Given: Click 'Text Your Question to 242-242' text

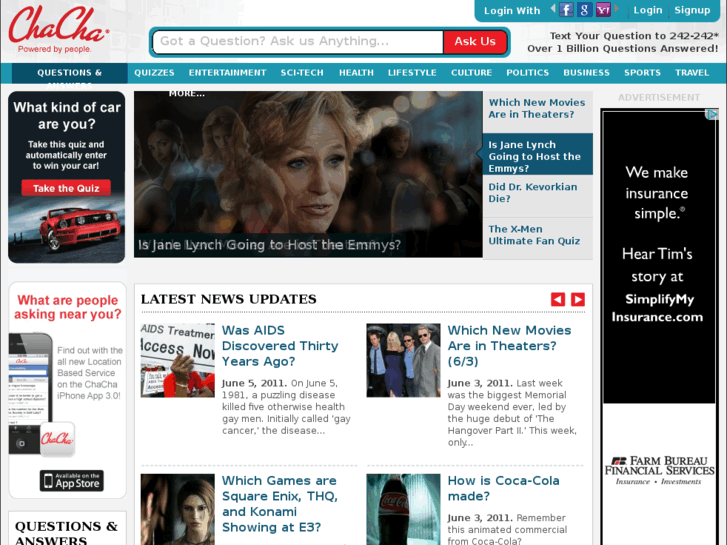Looking at the screenshot, I should click(x=634, y=36).
